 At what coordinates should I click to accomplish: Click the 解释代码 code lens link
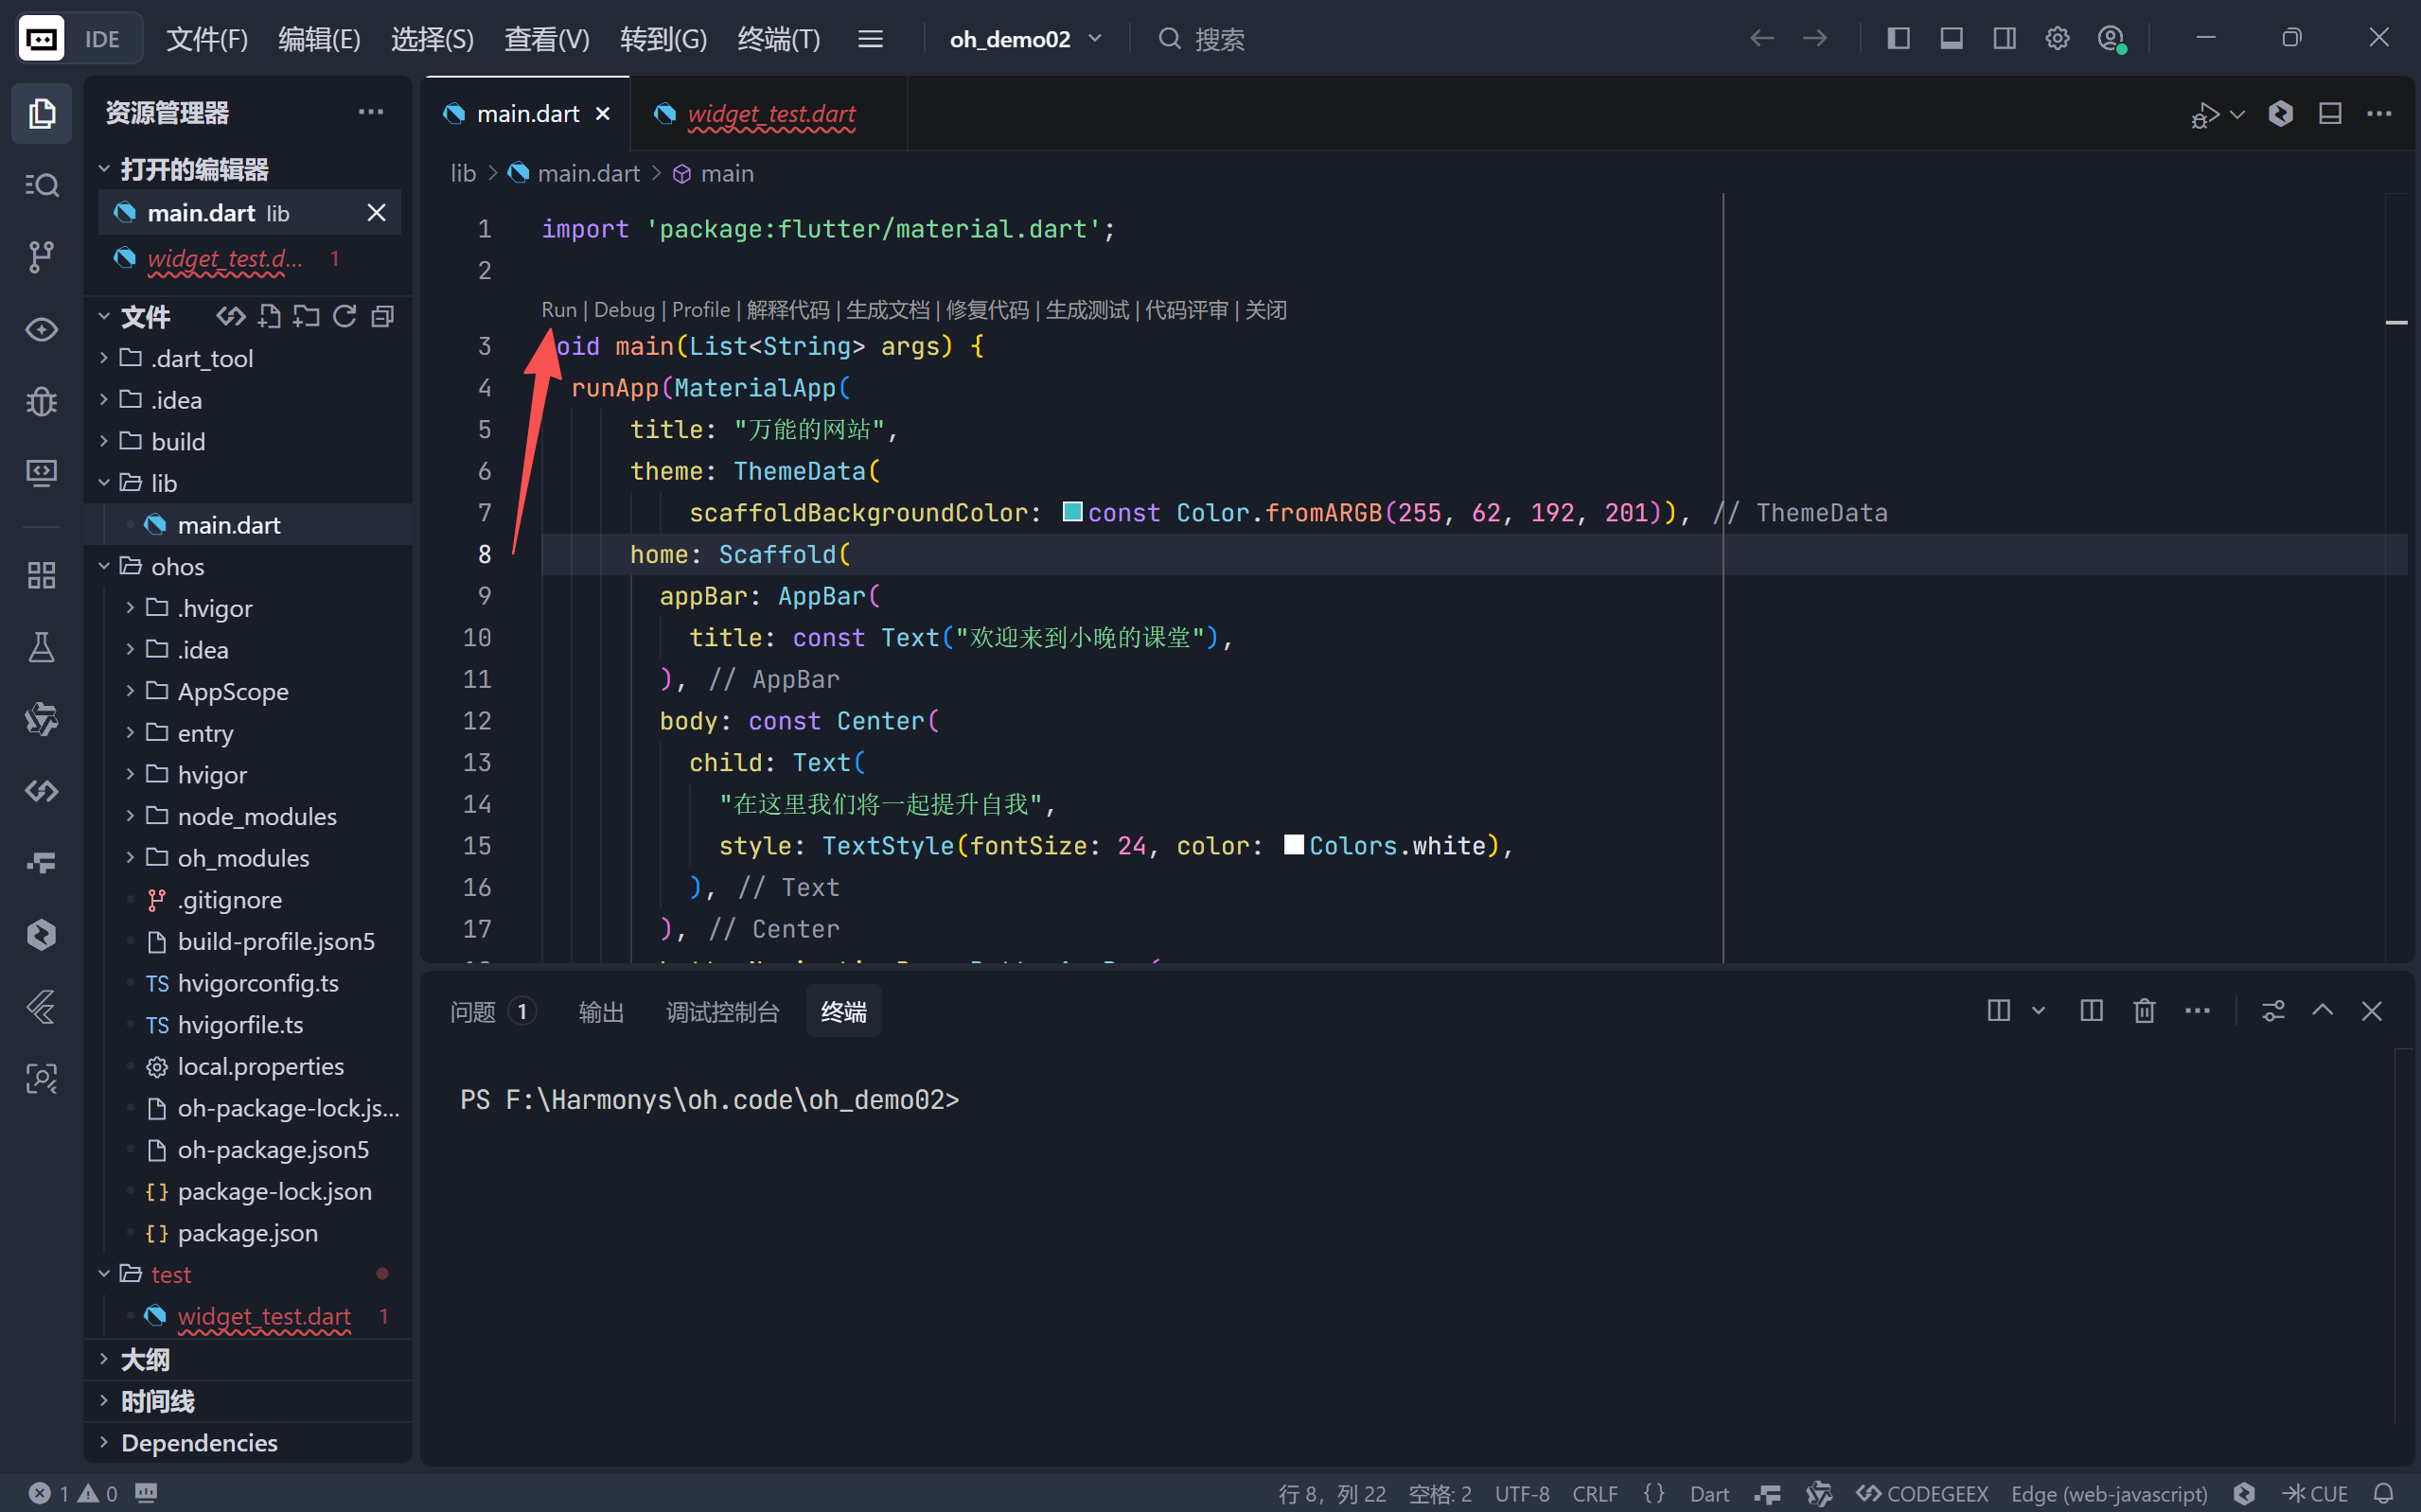coord(787,310)
